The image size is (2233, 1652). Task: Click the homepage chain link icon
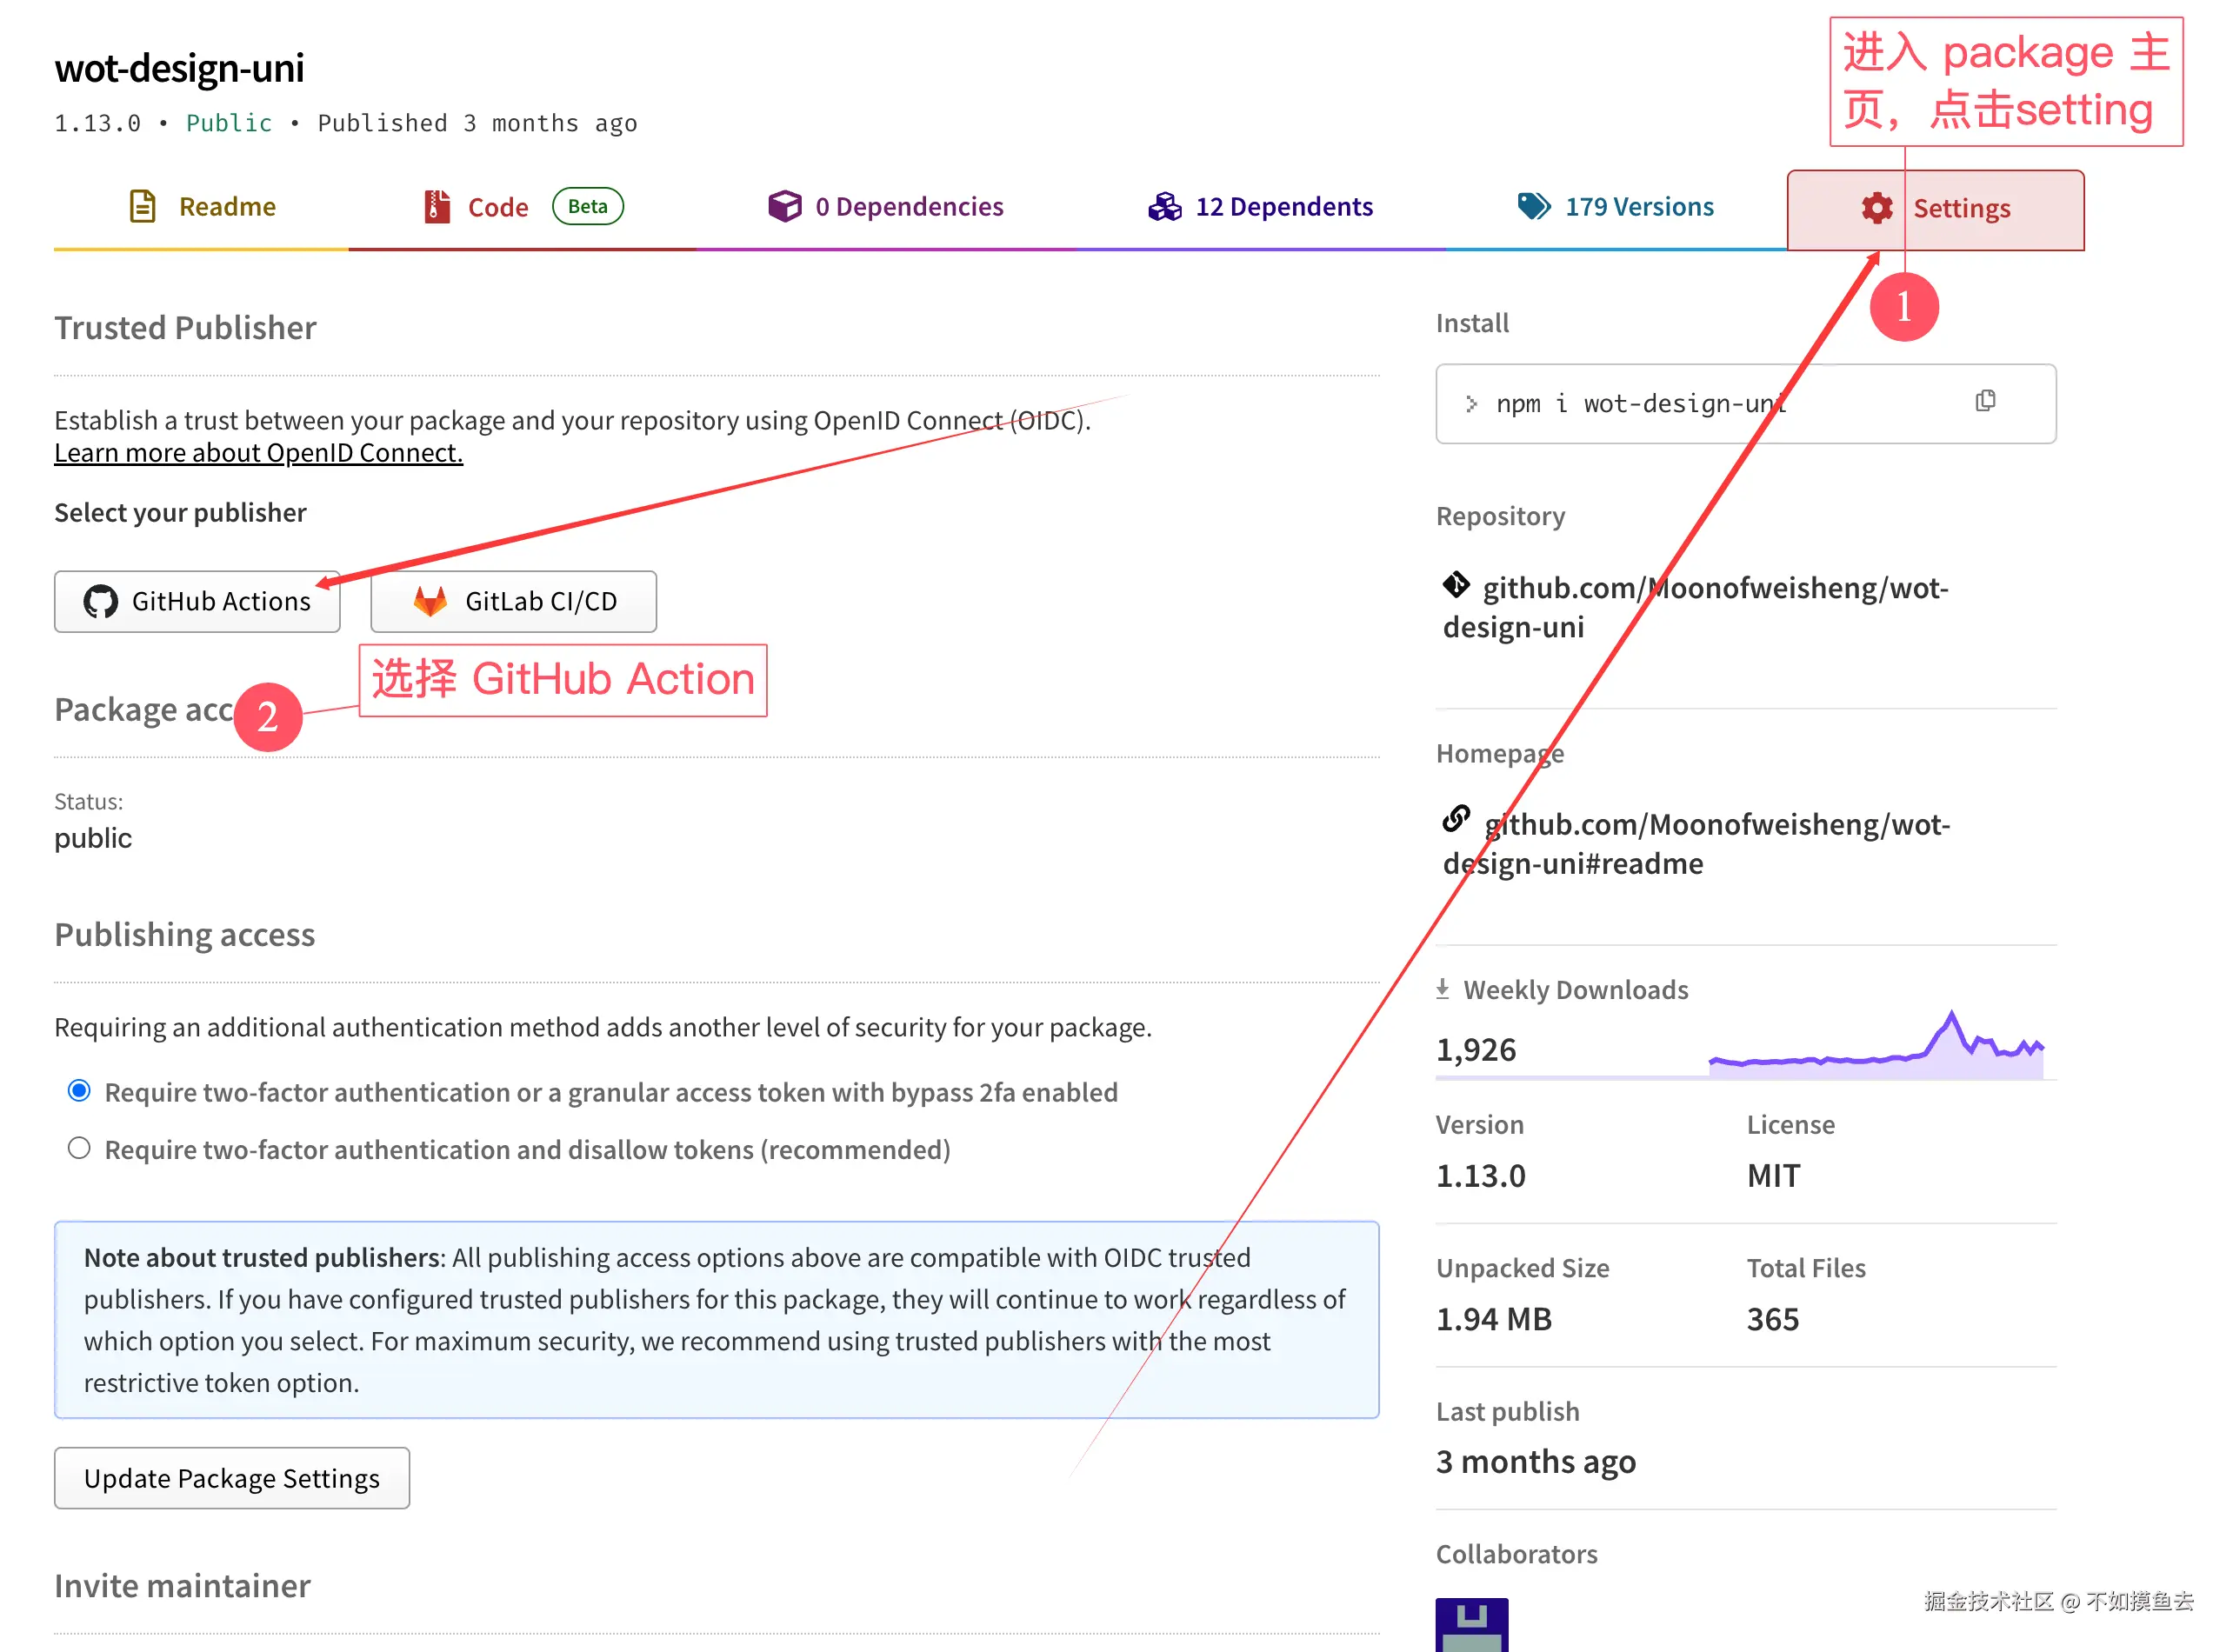point(1456,819)
